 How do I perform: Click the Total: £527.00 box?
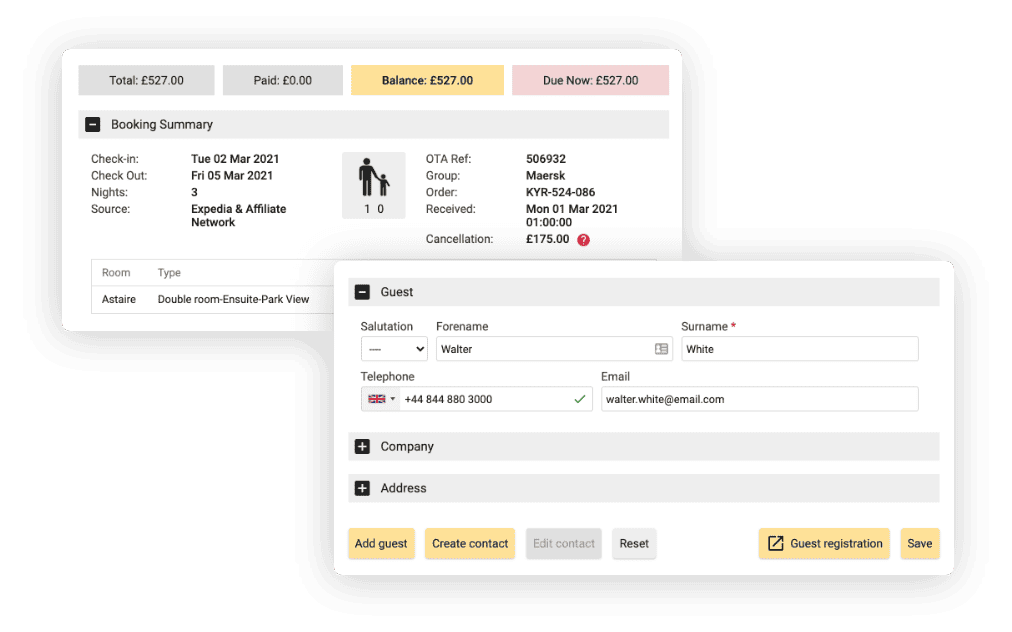pyautogui.click(x=147, y=80)
